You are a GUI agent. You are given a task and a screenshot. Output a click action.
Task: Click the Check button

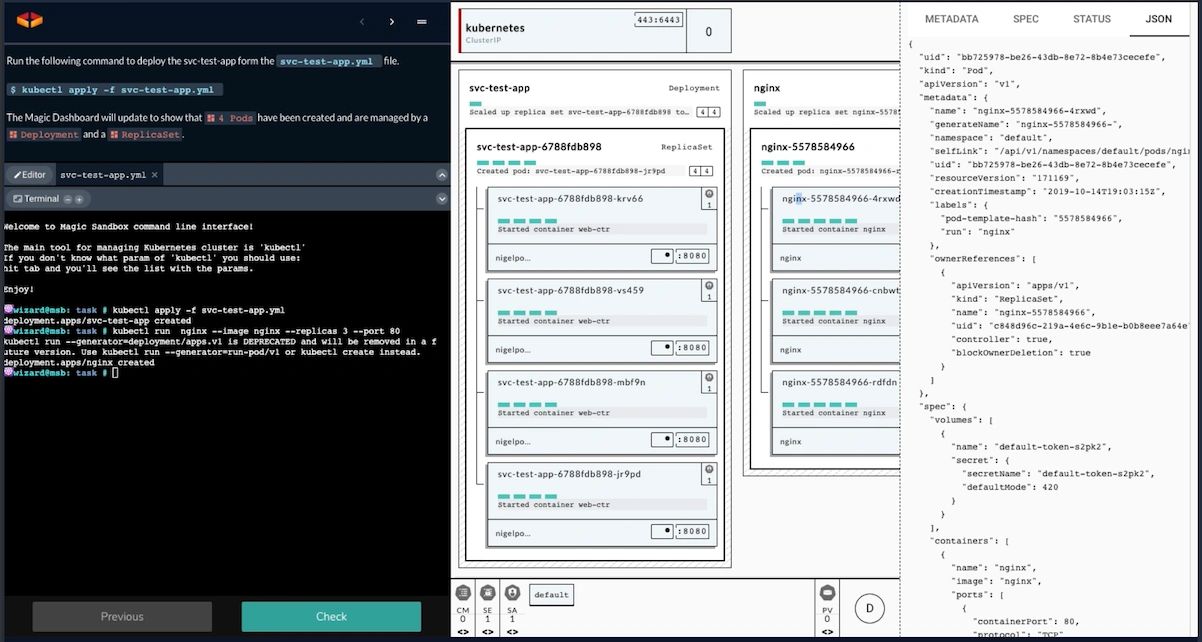click(331, 616)
